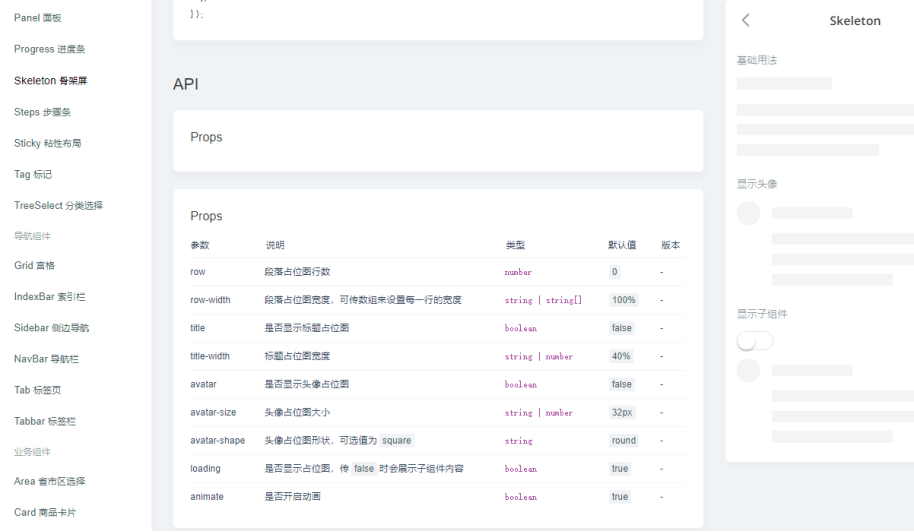Click the 40% default value
The image size is (914, 532).
point(621,356)
